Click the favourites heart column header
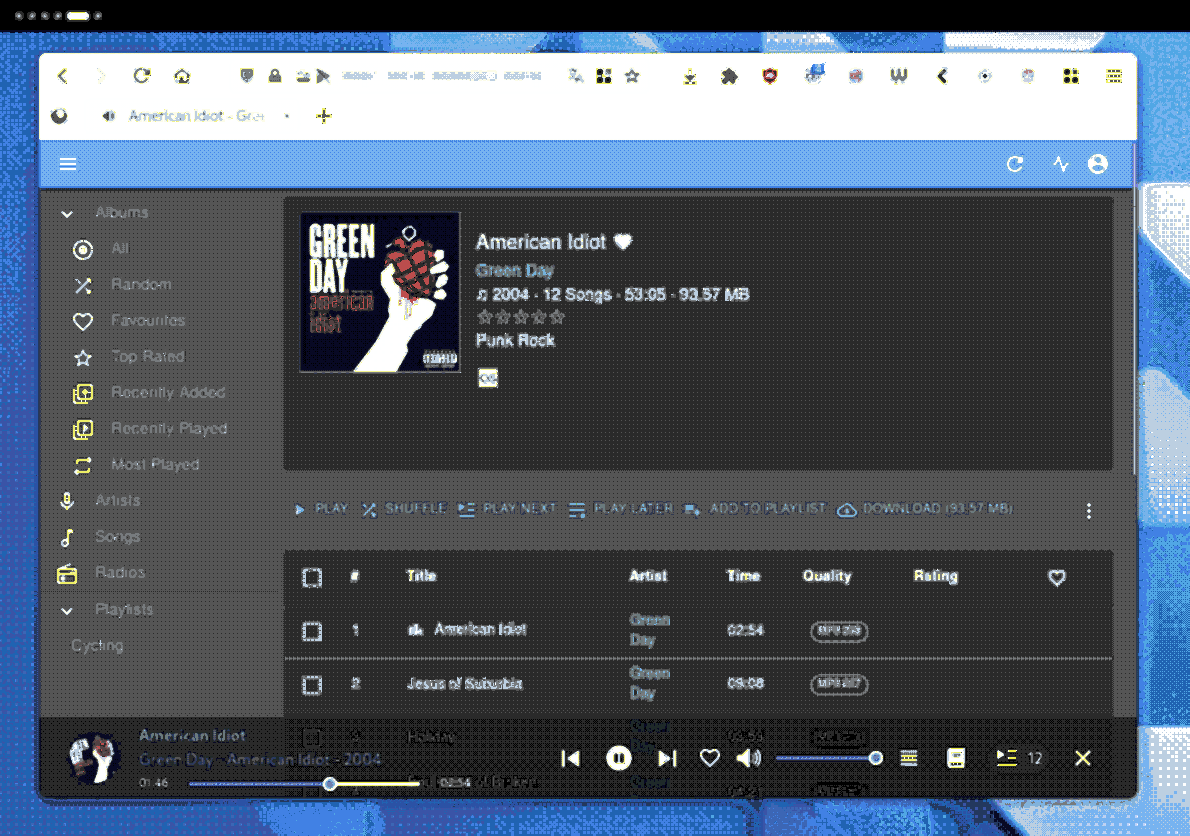The image size is (1190, 836). click(x=1057, y=578)
